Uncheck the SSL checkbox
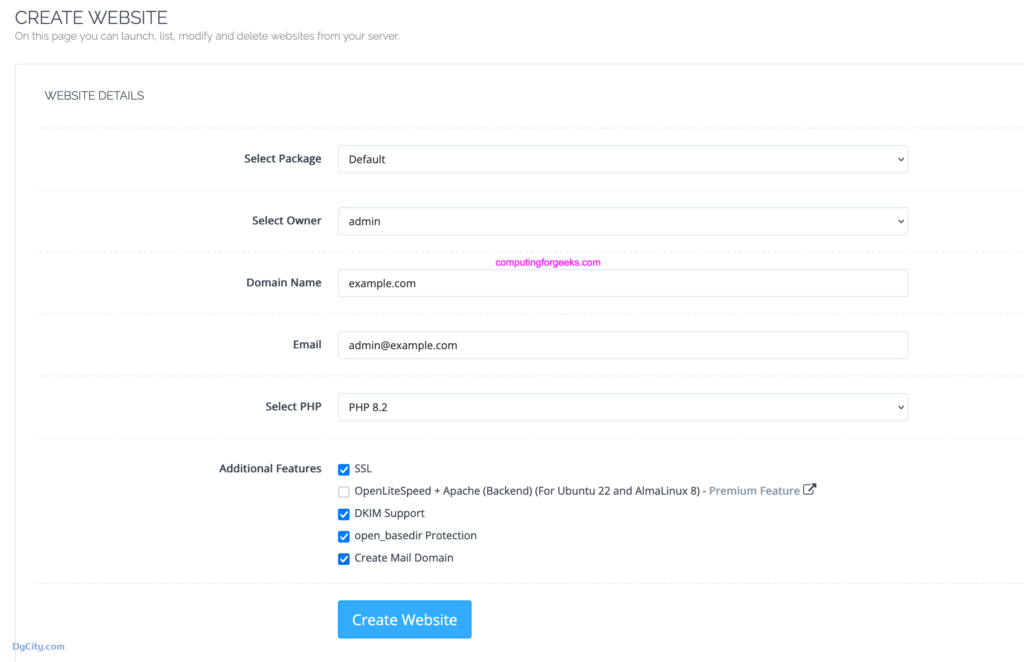1024x662 pixels. pos(344,469)
